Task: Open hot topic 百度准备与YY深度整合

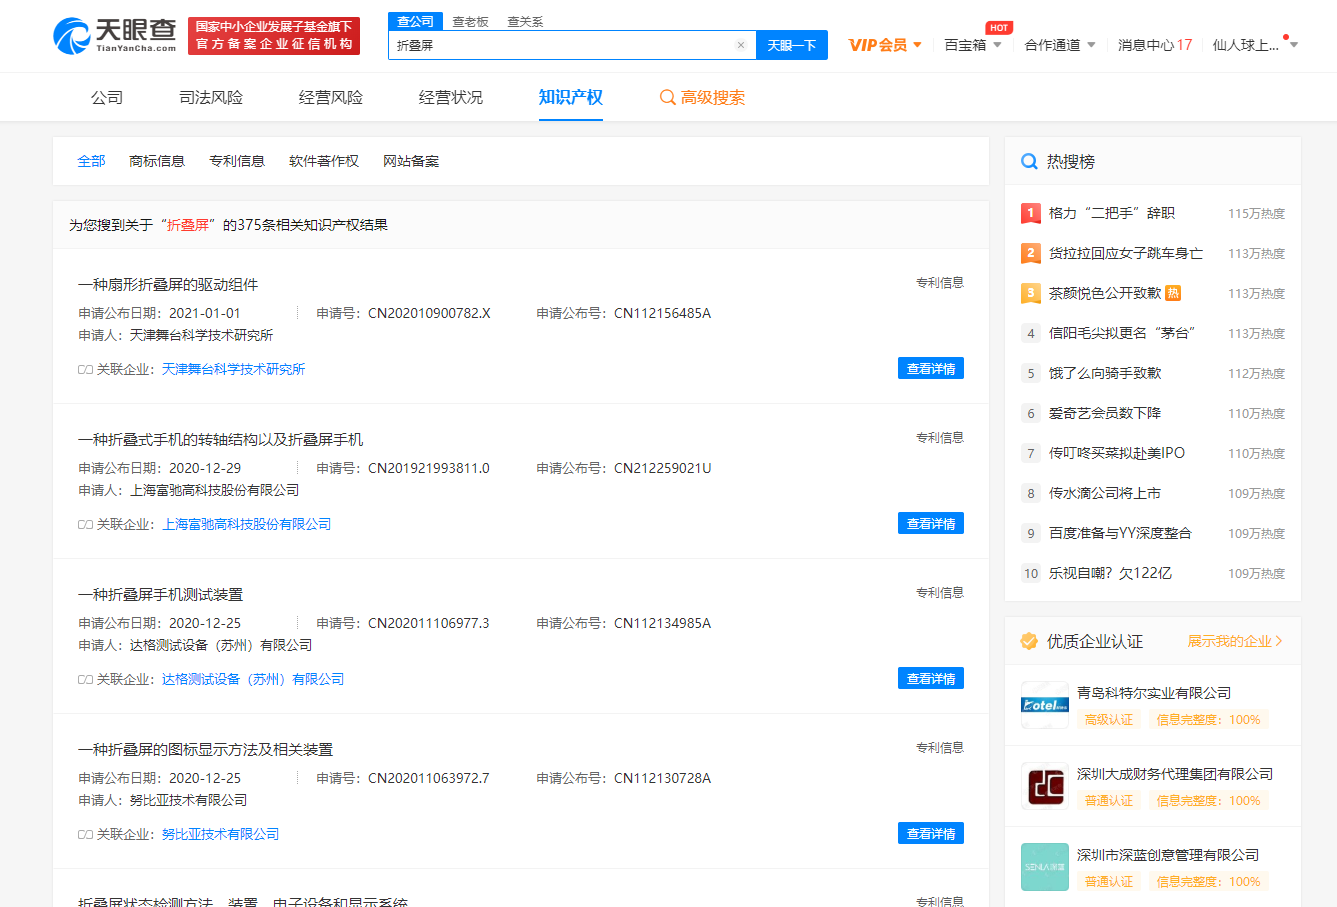Action: click(x=1120, y=533)
